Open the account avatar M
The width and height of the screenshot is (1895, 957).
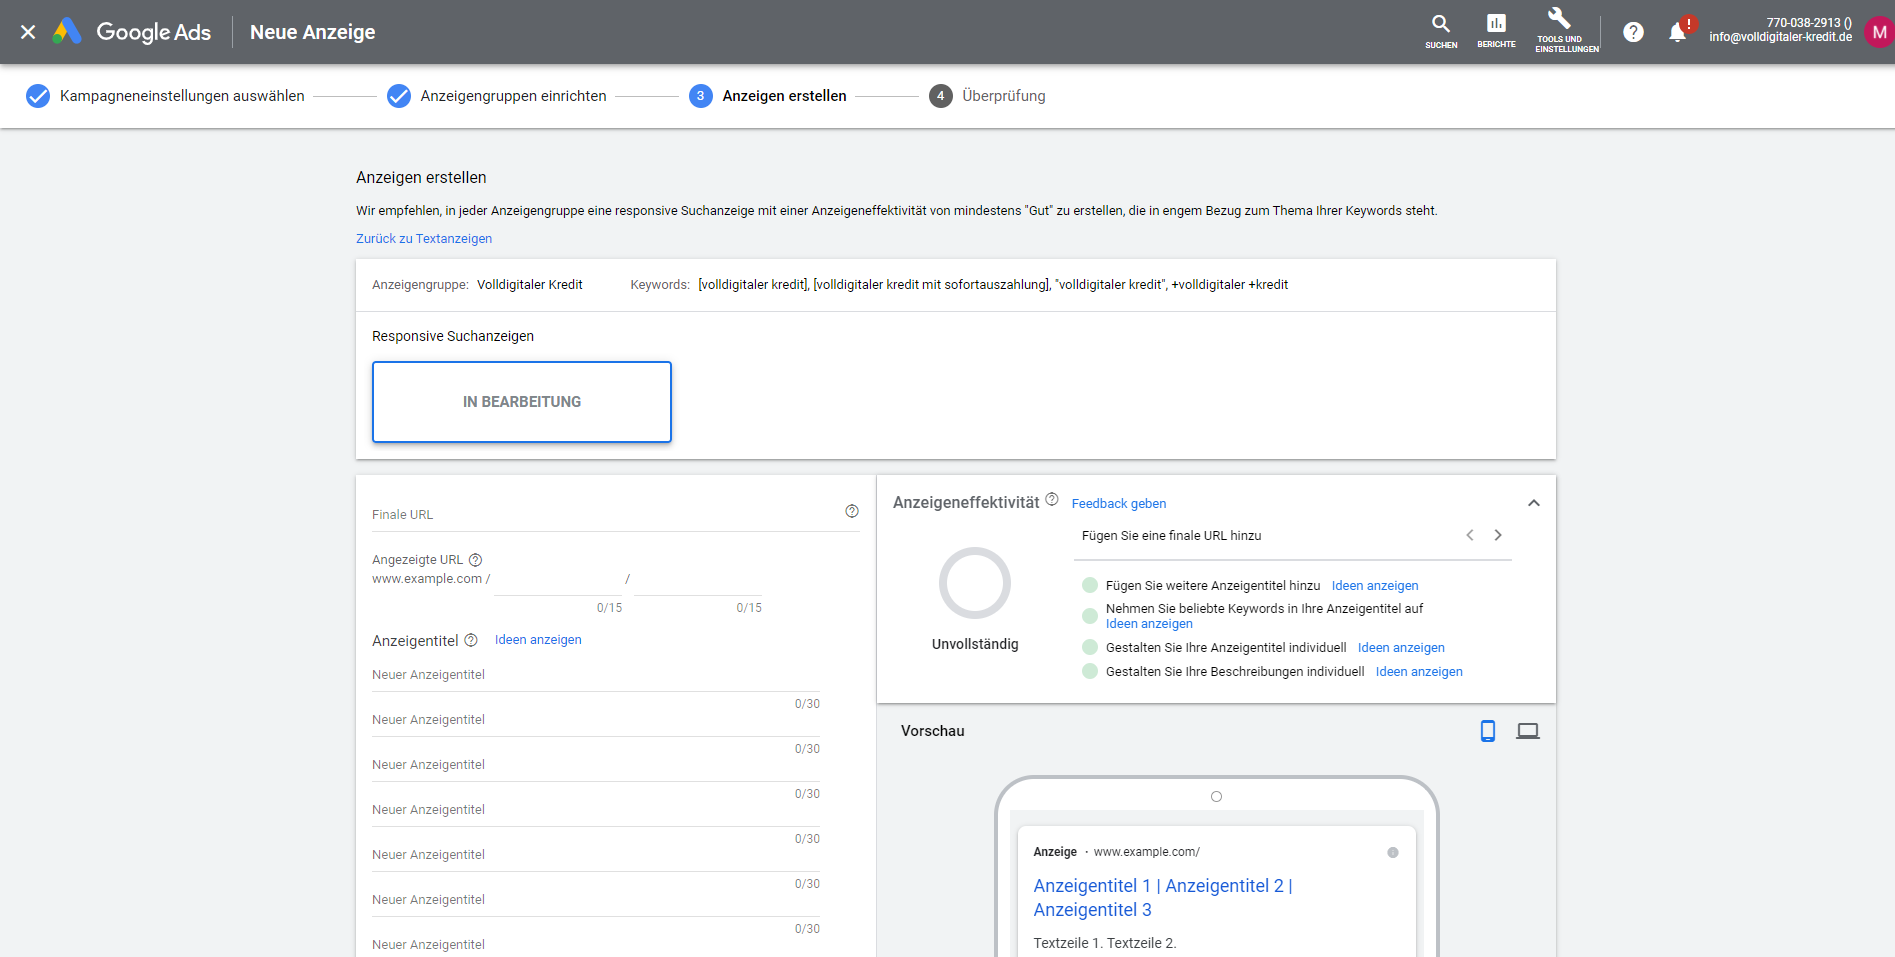pos(1879,32)
